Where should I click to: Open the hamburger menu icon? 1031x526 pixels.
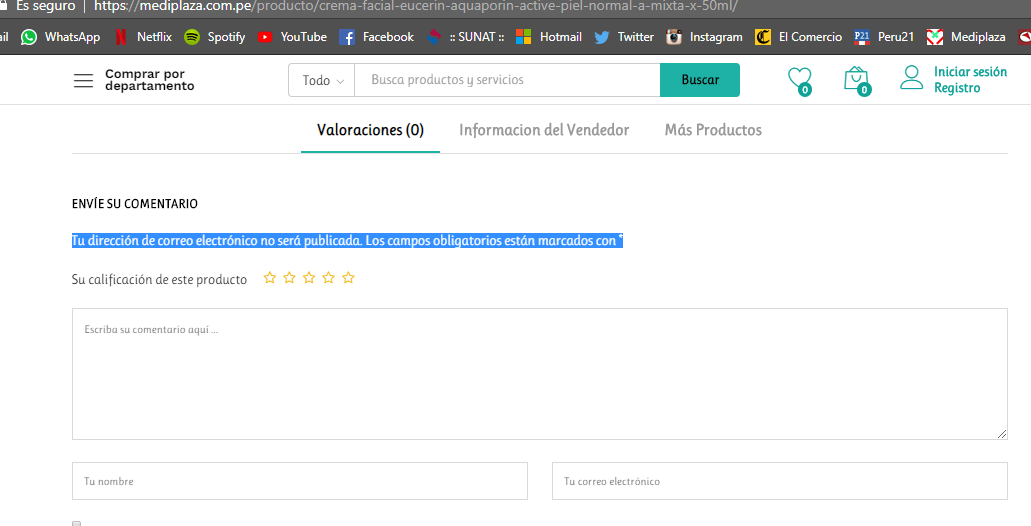click(x=84, y=80)
